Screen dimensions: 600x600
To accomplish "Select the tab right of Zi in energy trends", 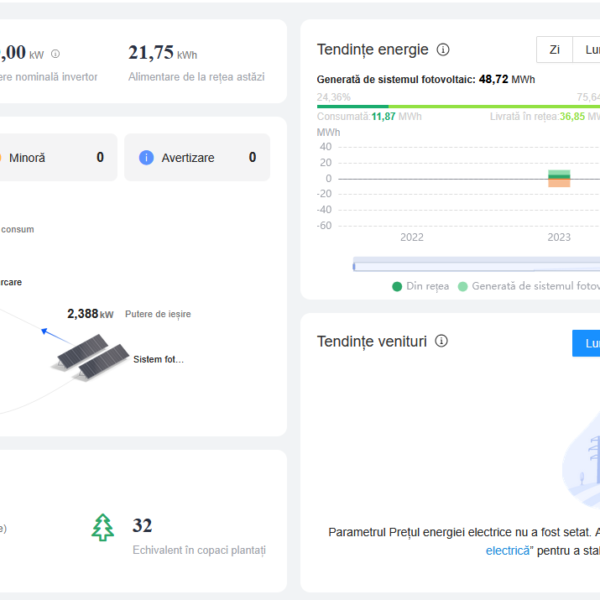I will [x=590, y=50].
